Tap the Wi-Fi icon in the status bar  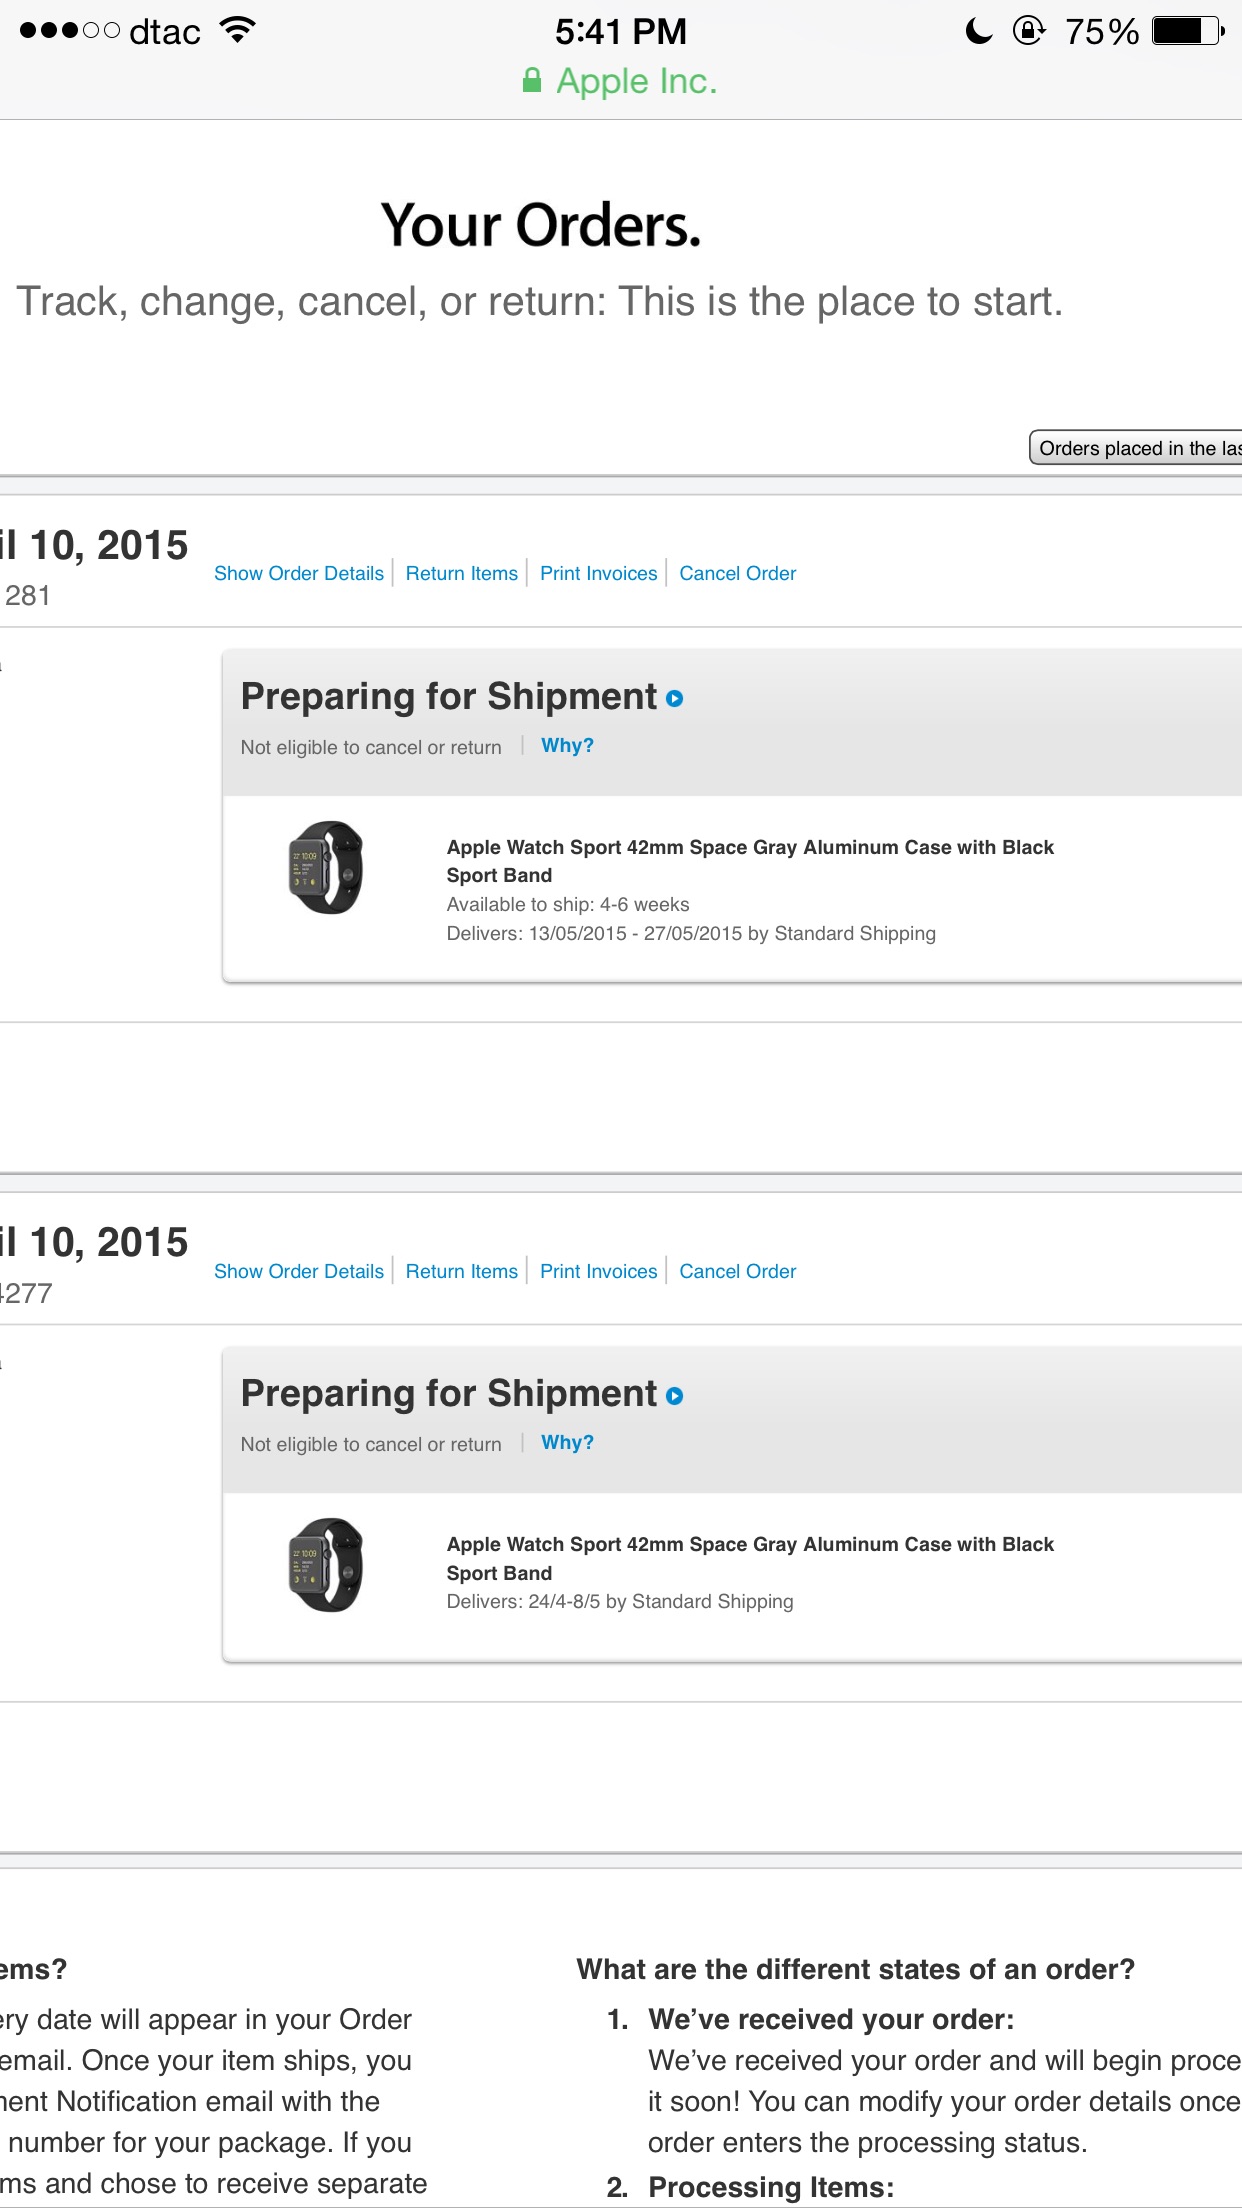point(238,30)
